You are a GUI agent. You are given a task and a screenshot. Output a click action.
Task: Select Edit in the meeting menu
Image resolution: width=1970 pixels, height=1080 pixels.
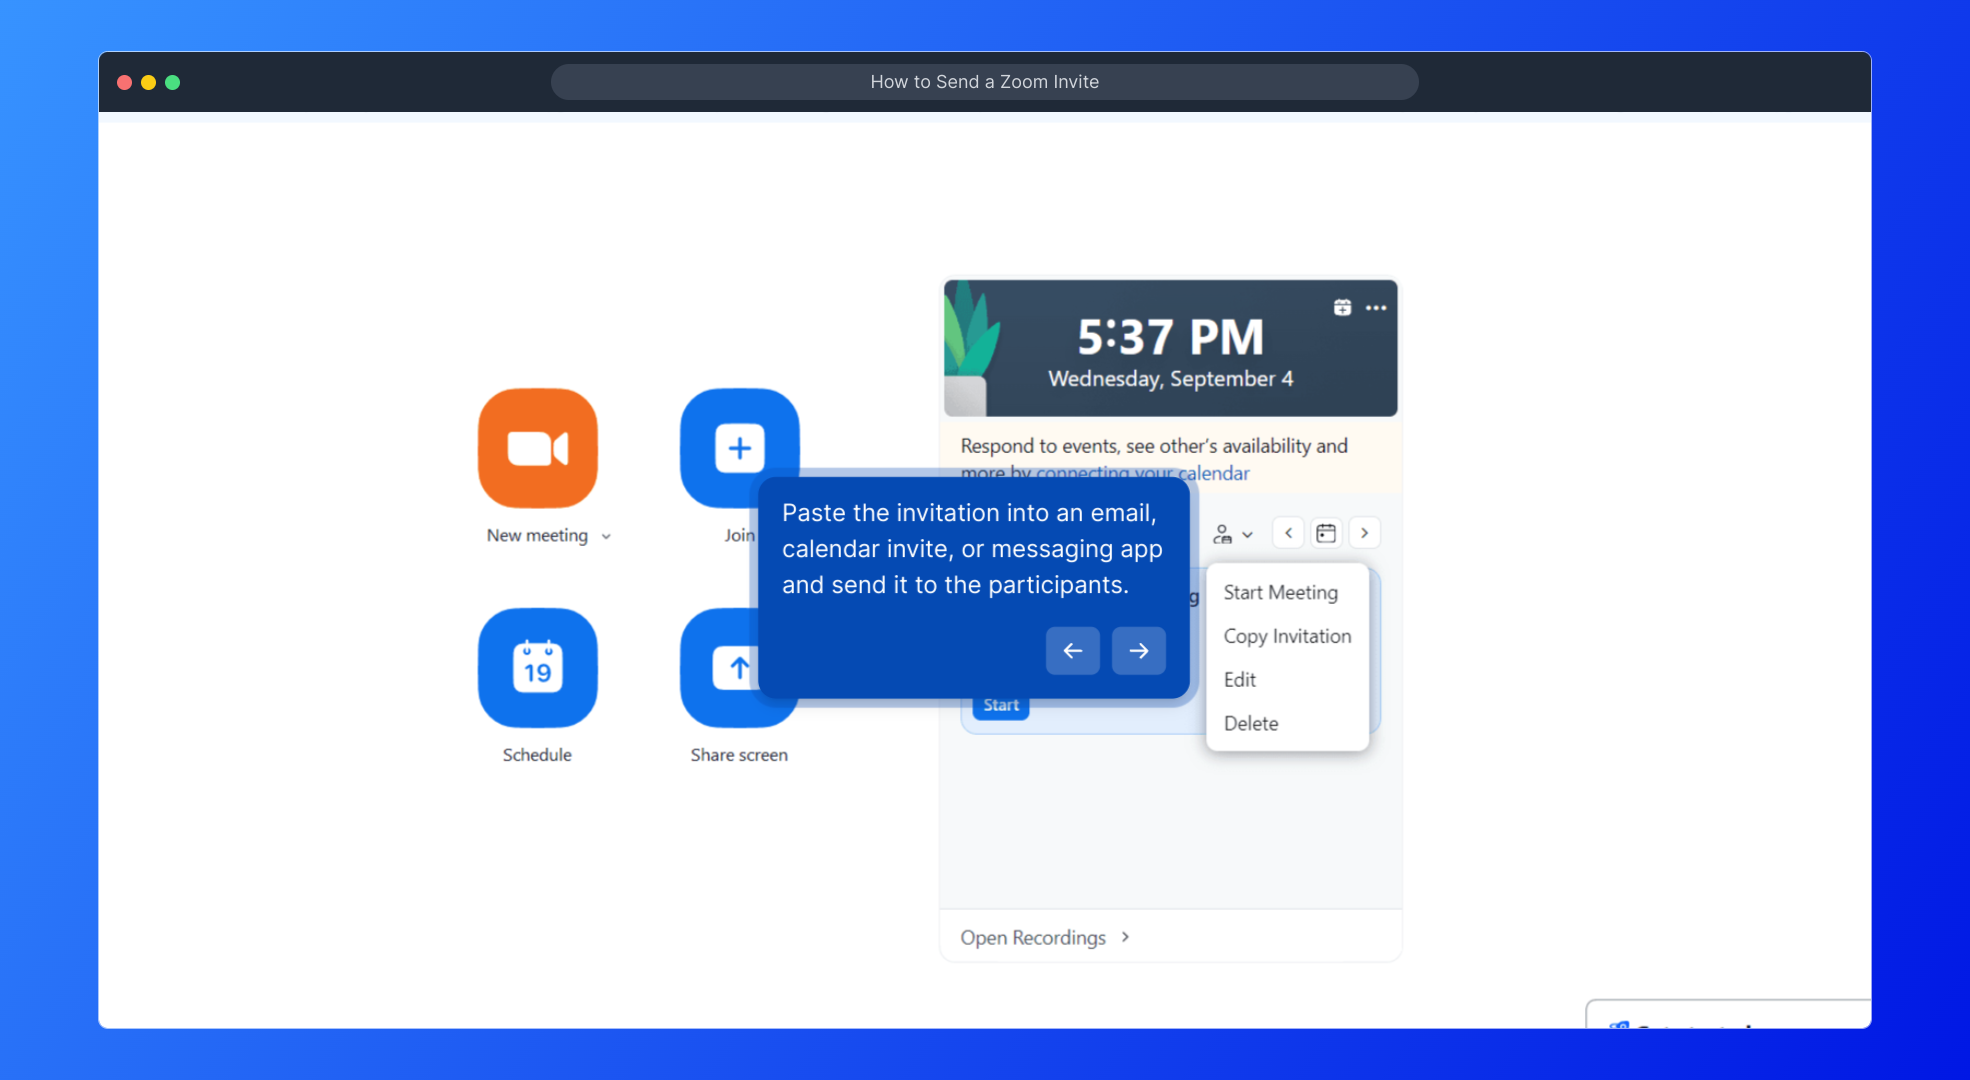click(x=1240, y=680)
